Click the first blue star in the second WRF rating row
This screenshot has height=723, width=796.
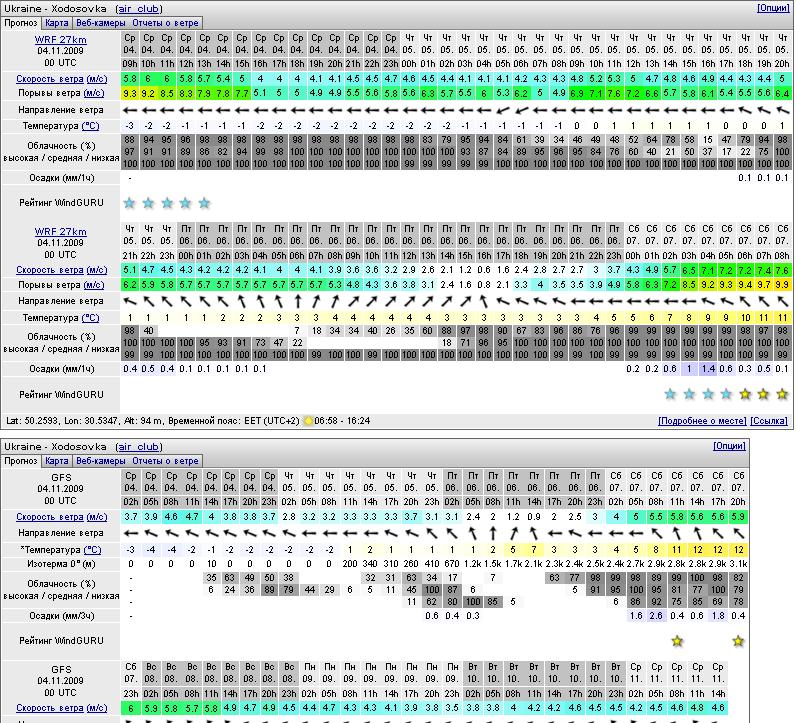[670, 394]
